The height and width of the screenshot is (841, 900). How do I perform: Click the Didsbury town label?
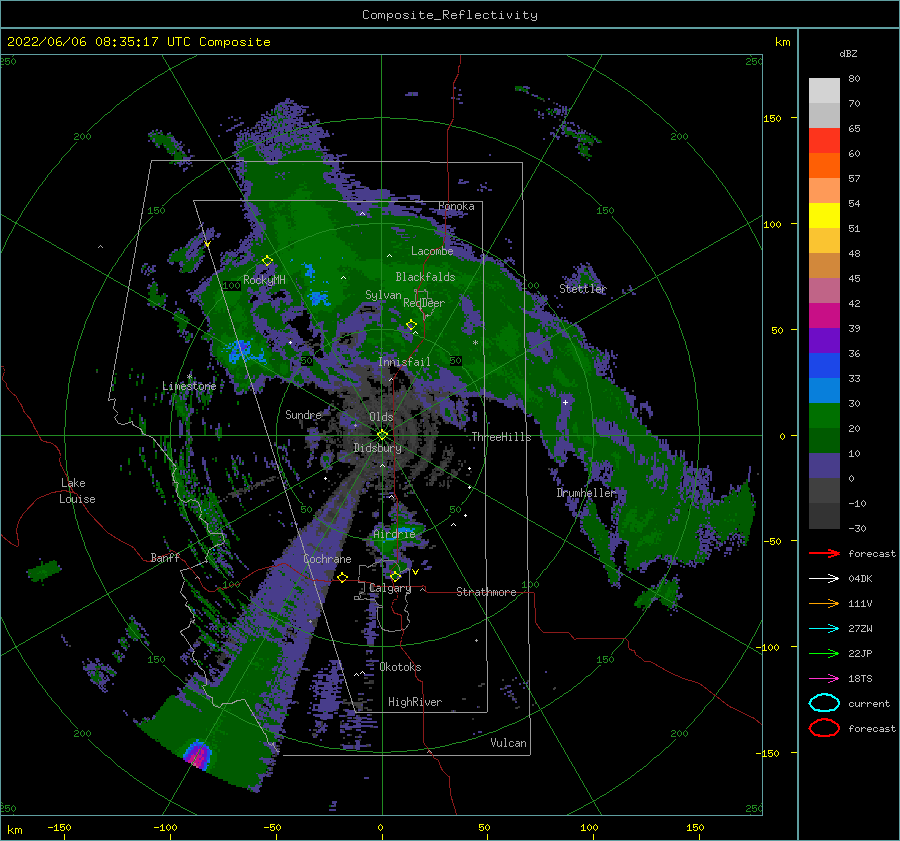377,448
